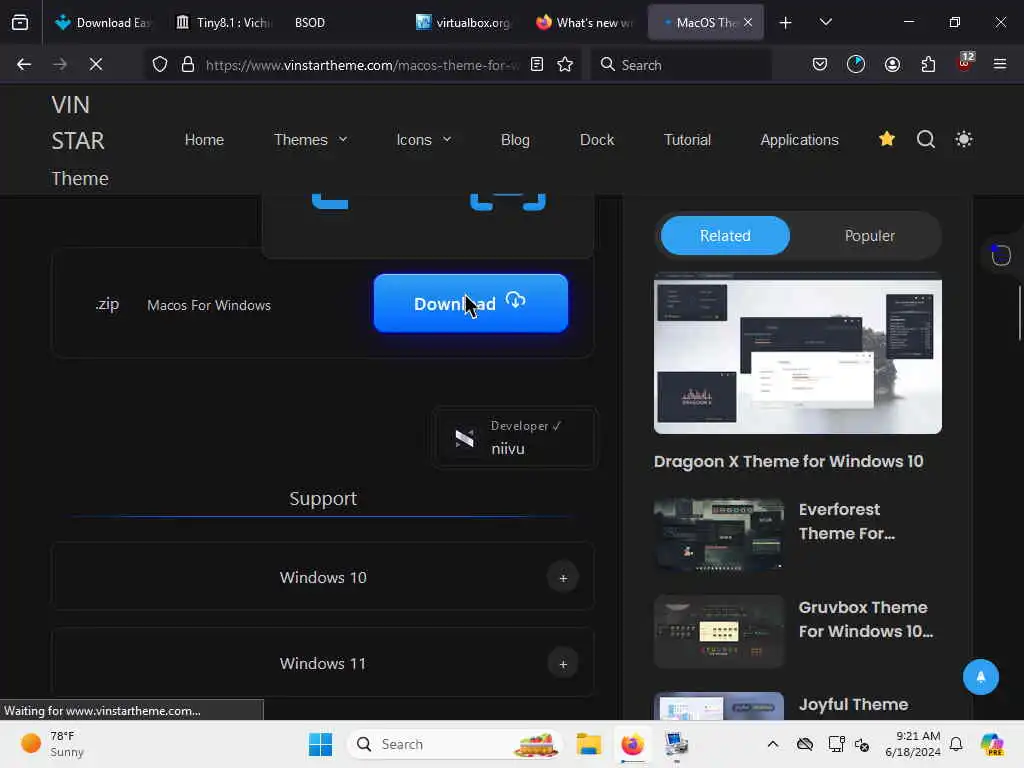Open Firefox tab overview icon
1024x768 pixels.
(20, 23)
